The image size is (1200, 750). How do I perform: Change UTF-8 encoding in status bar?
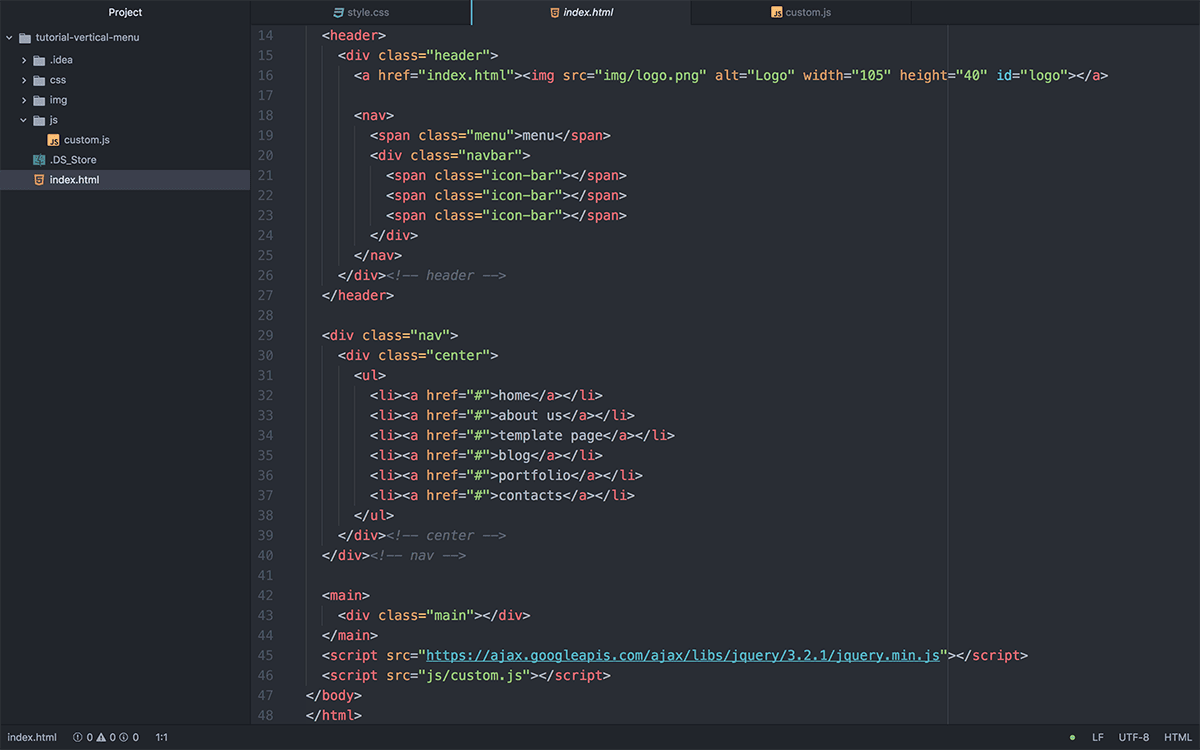1134,737
